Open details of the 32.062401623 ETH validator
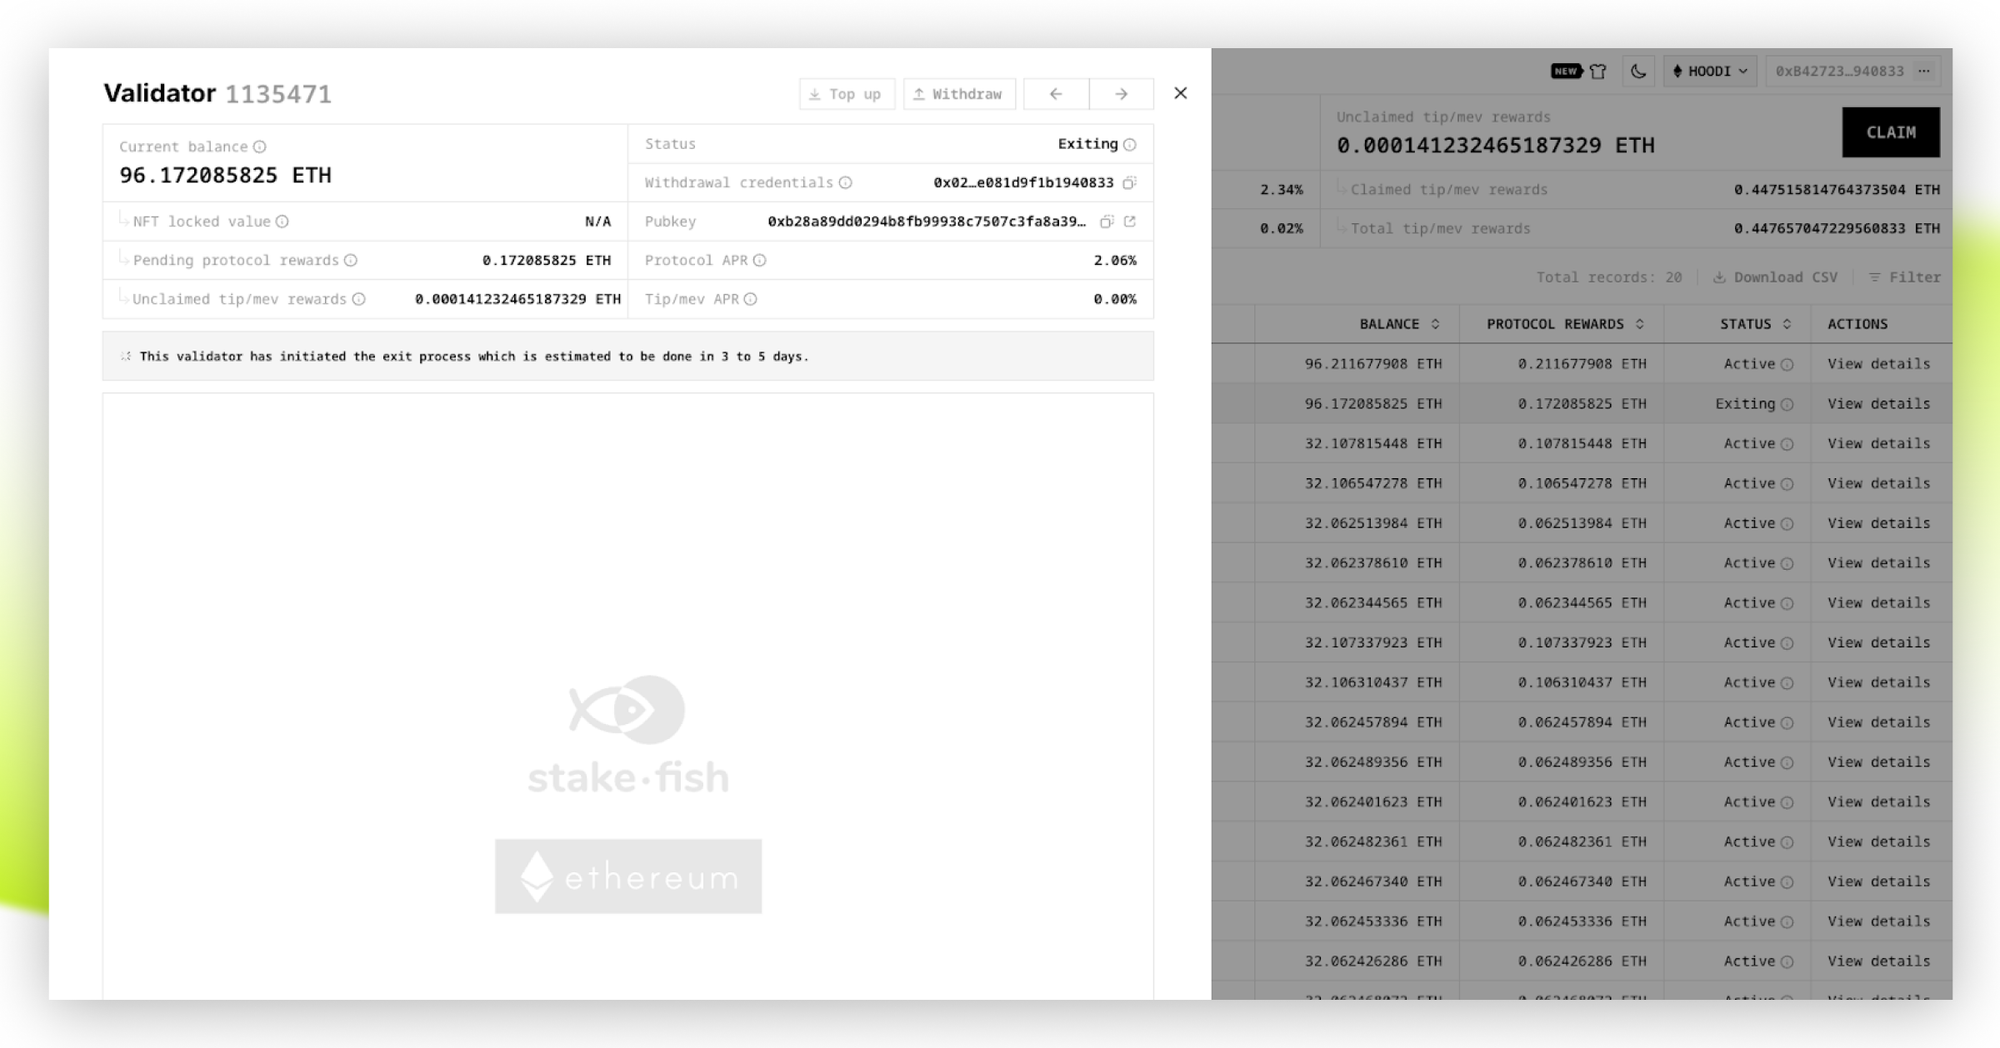Screen dimensions: 2000x1048 tap(1879, 803)
